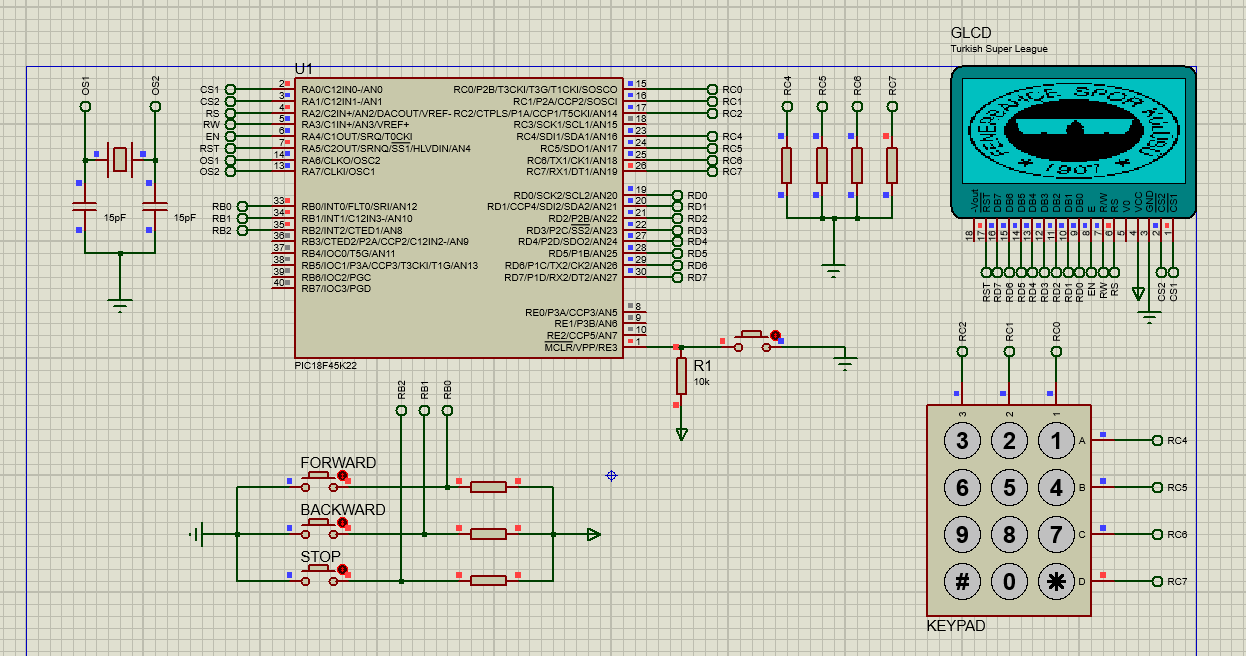
Task: Toggle the FORWARD push button switch
Action: [x=322, y=481]
